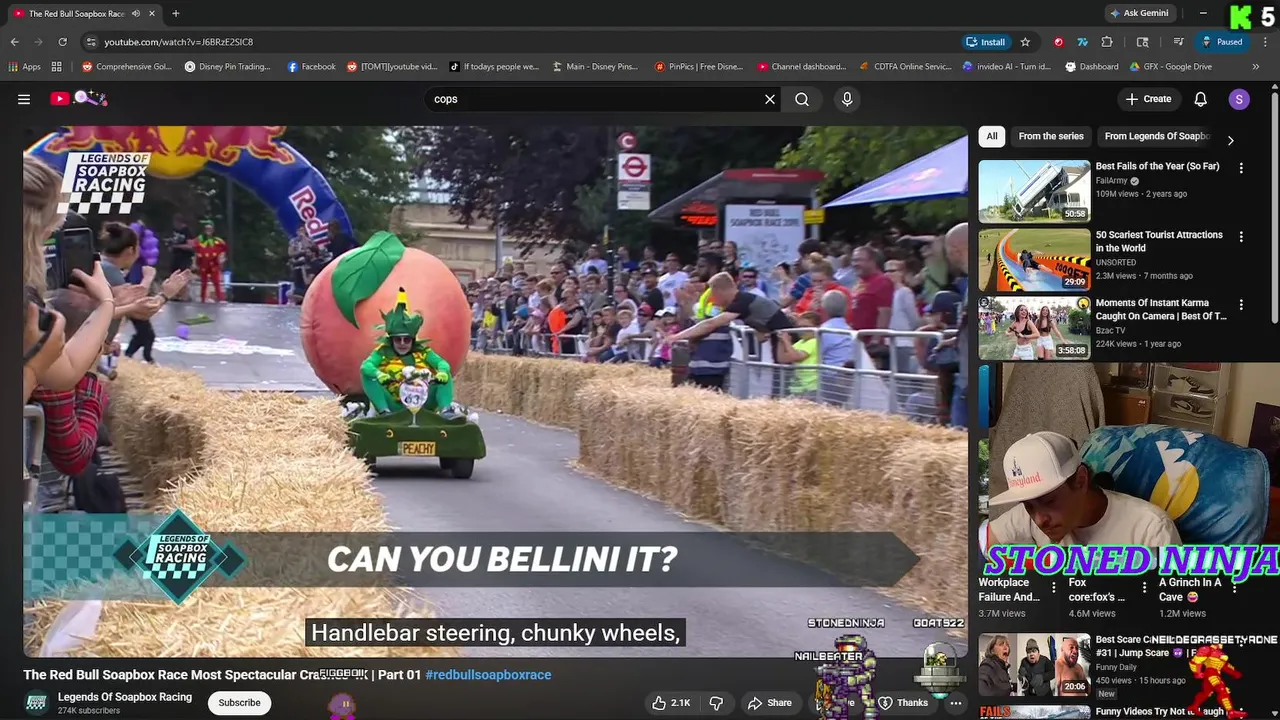Open GFX - Google Drive bookmark
This screenshot has width=1280, height=720.
click(1171, 67)
